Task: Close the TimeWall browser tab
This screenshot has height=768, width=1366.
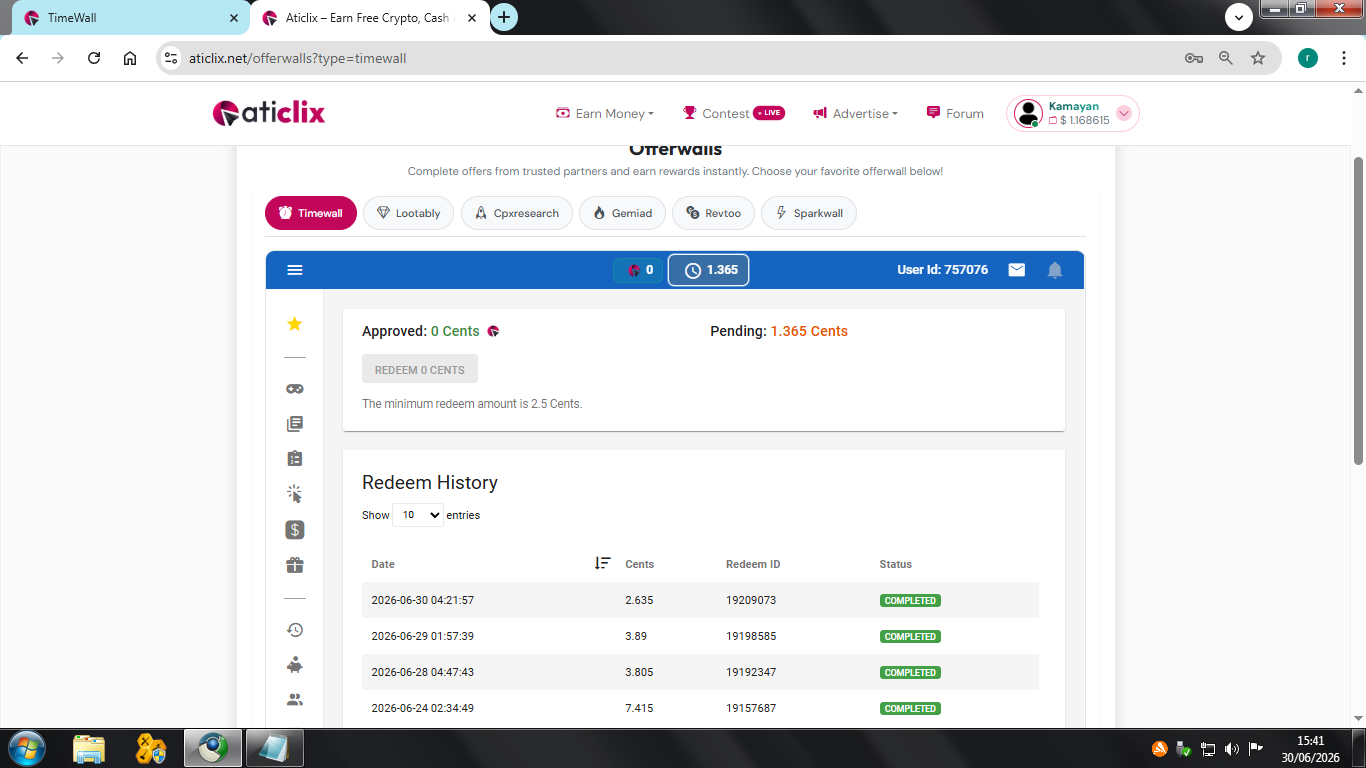Action: click(234, 18)
